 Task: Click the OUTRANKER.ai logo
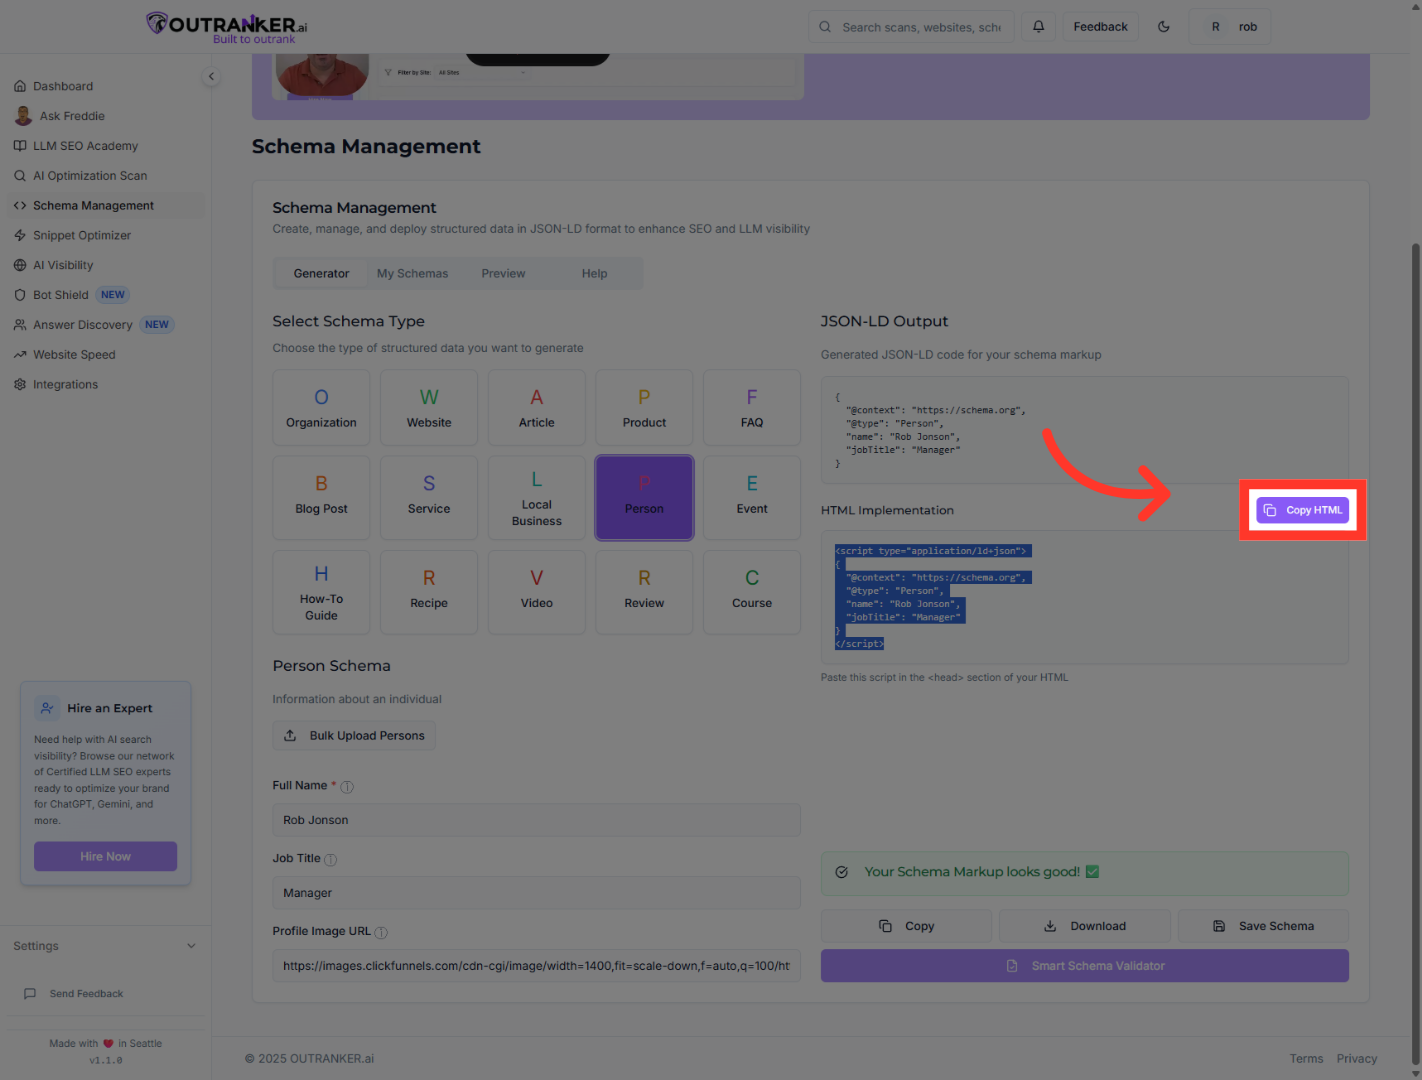(227, 27)
